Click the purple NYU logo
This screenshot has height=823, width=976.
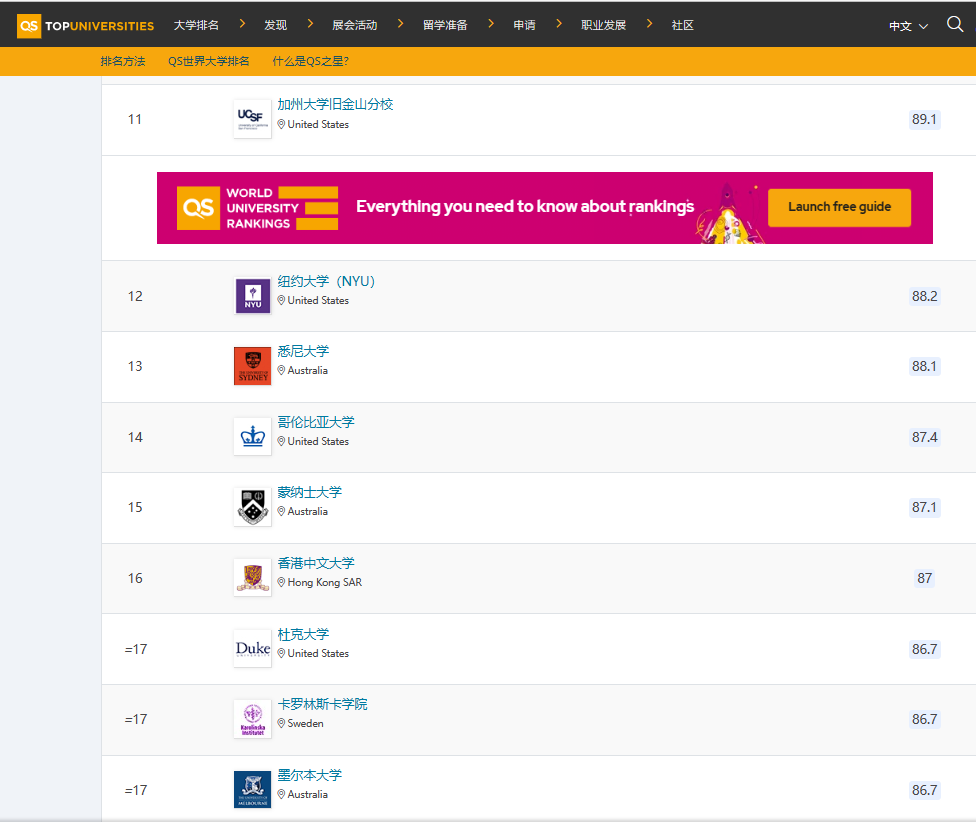(252, 296)
